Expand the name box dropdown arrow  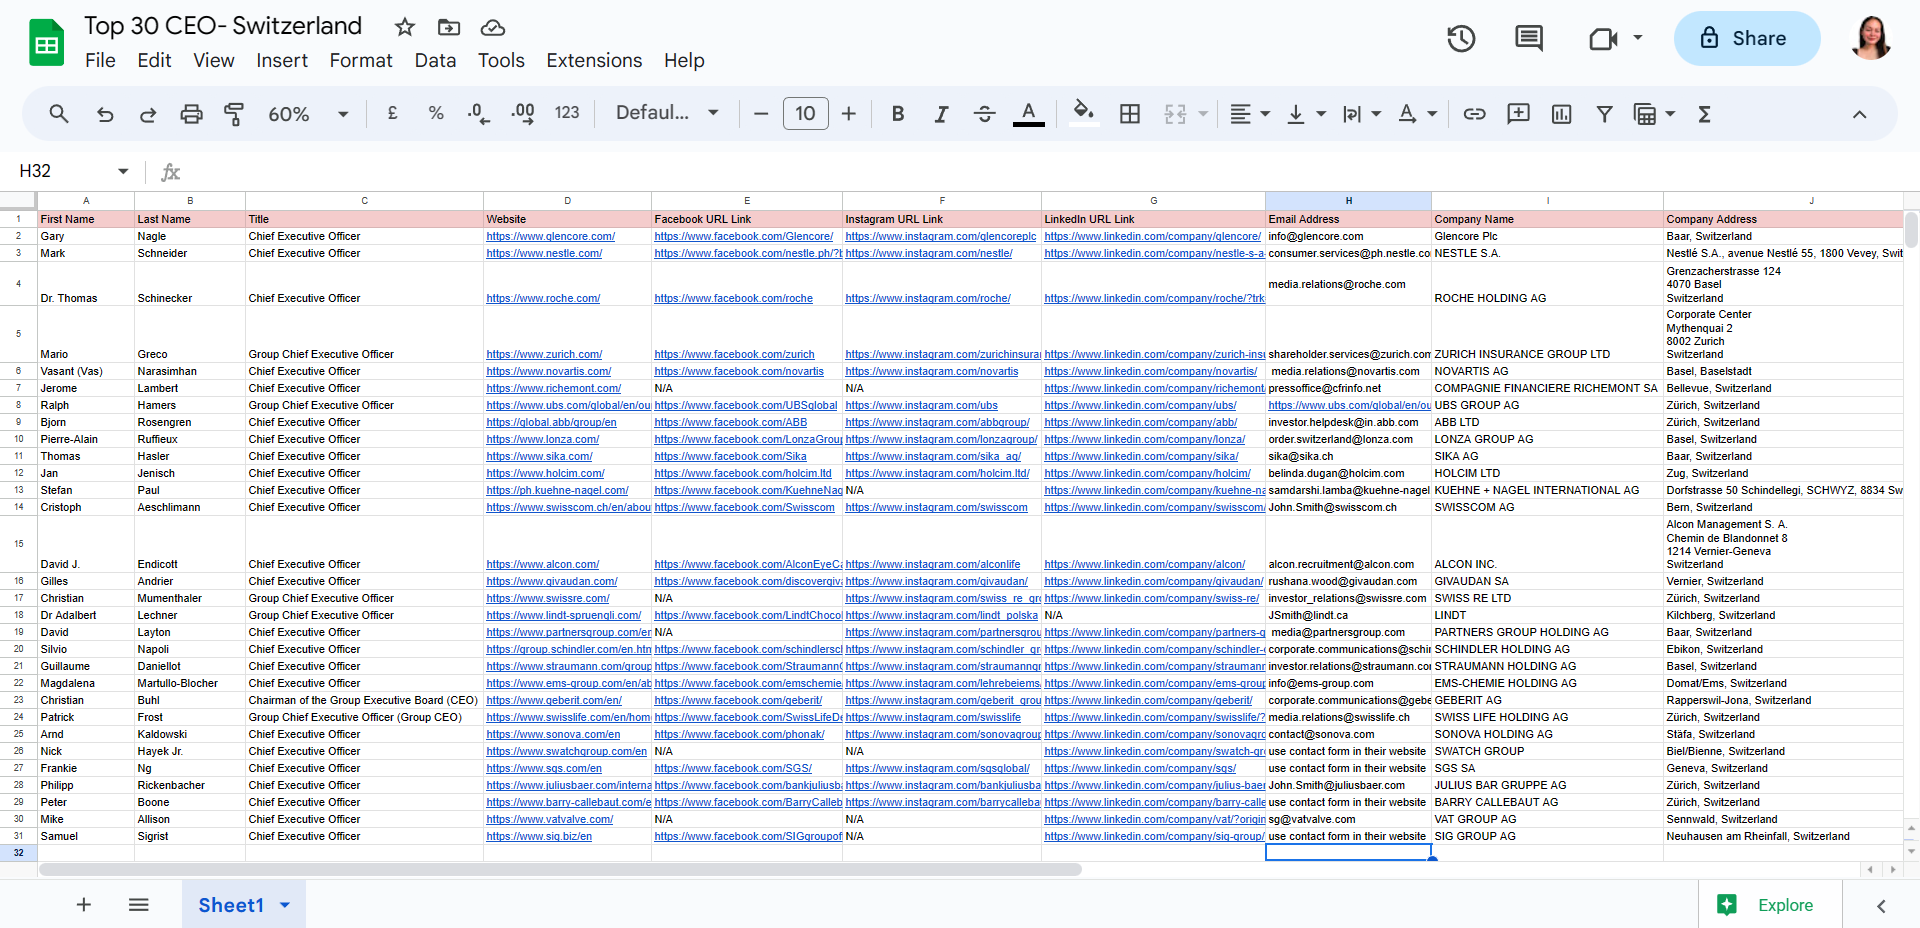click(x=123, y=171)
